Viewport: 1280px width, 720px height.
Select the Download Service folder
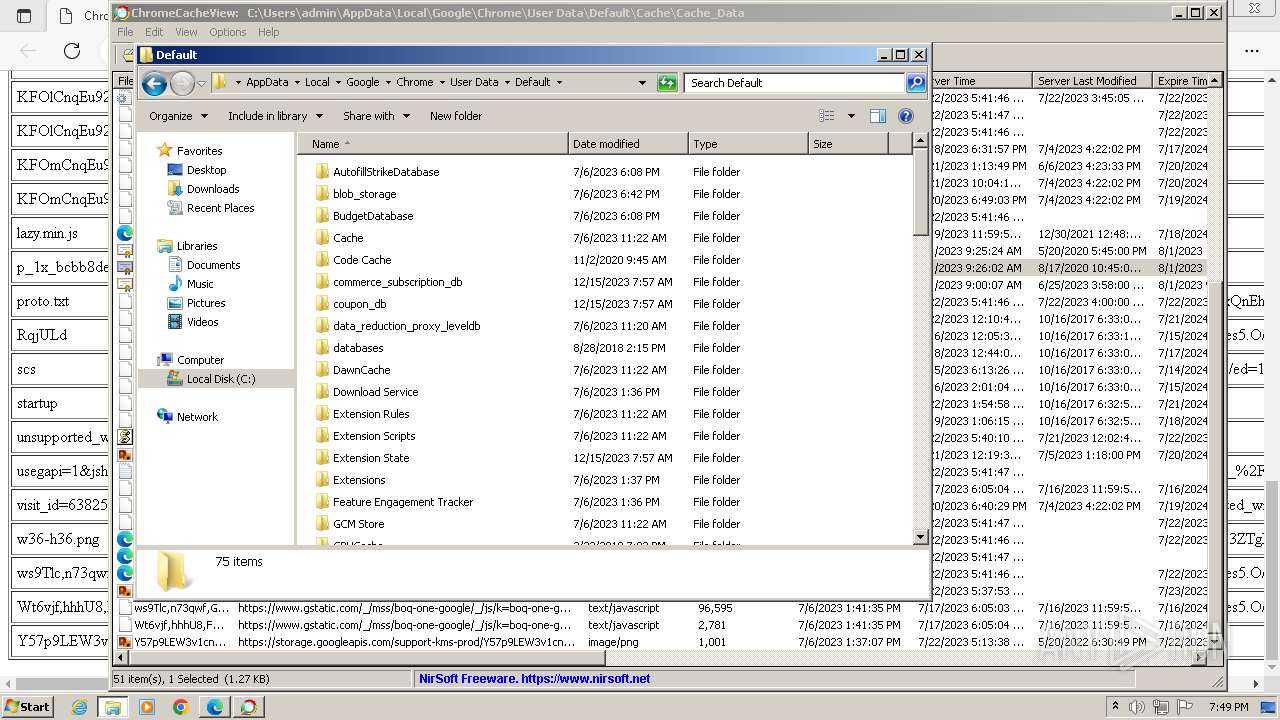375,392
